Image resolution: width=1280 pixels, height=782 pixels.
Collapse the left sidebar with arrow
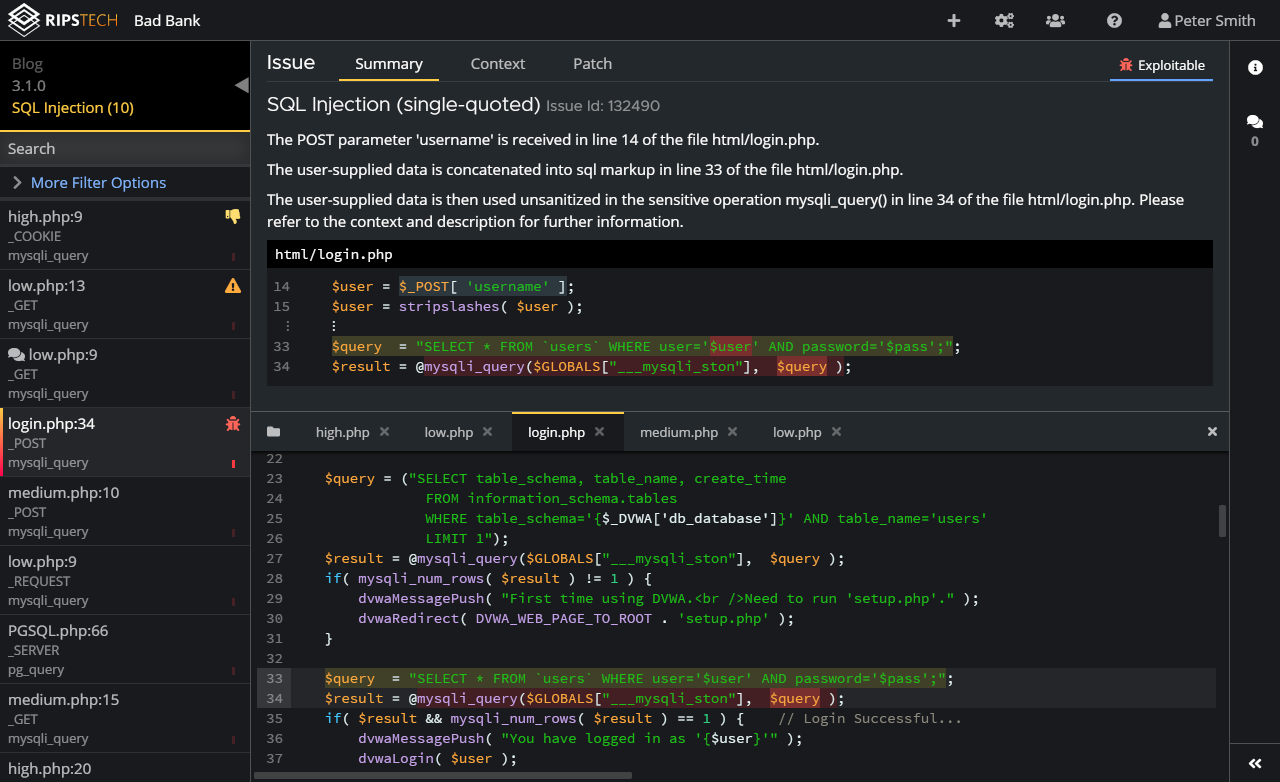[x=241, y=85]
